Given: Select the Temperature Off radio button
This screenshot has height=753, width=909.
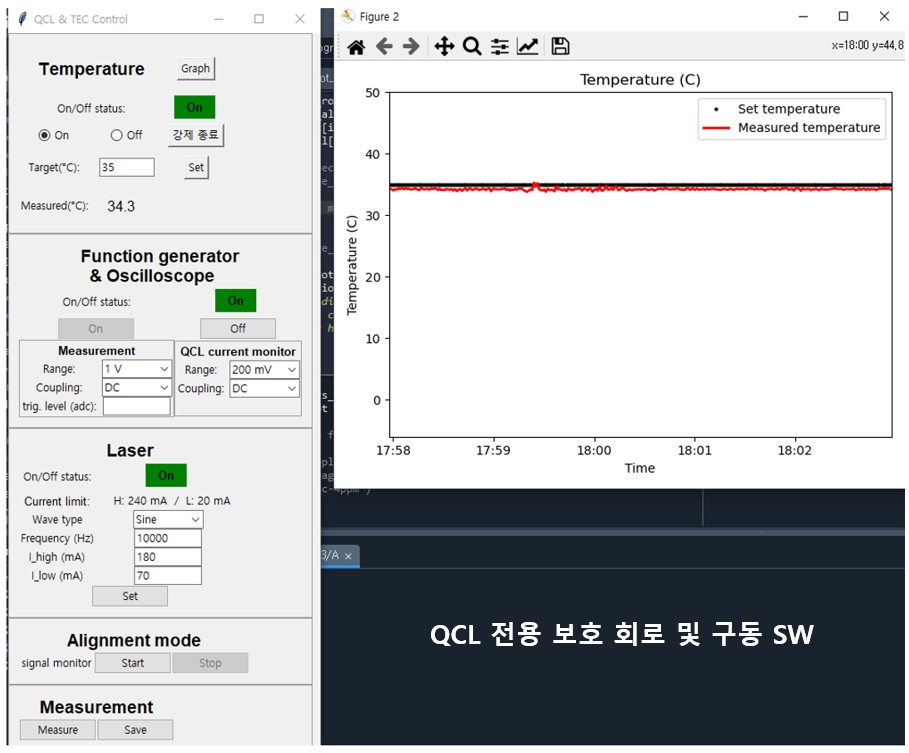Looking at the screenshot, I should coord(117,135).
